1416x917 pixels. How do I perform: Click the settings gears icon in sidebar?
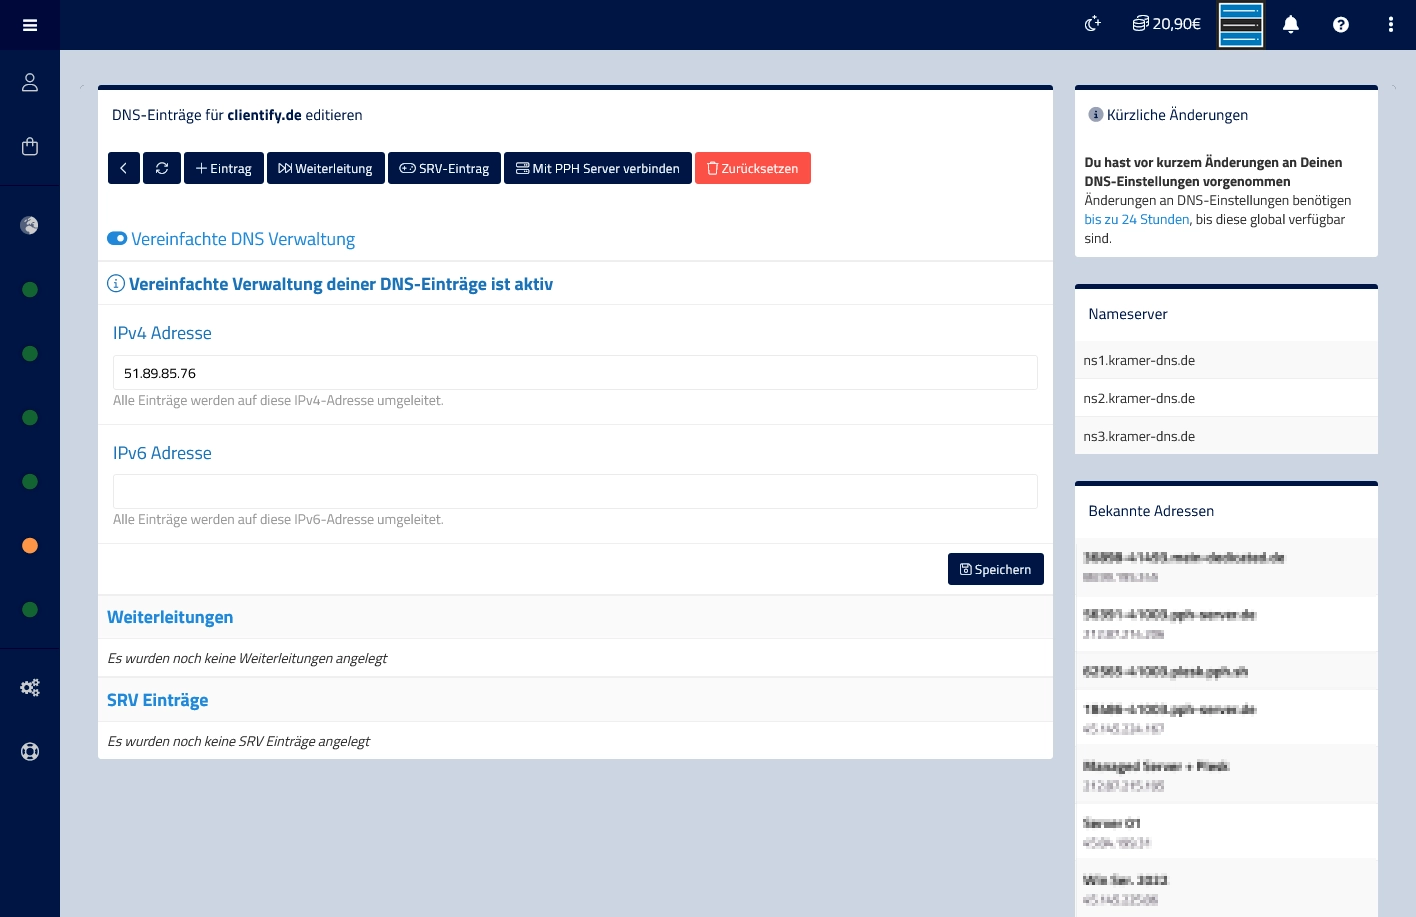(30, 688)
